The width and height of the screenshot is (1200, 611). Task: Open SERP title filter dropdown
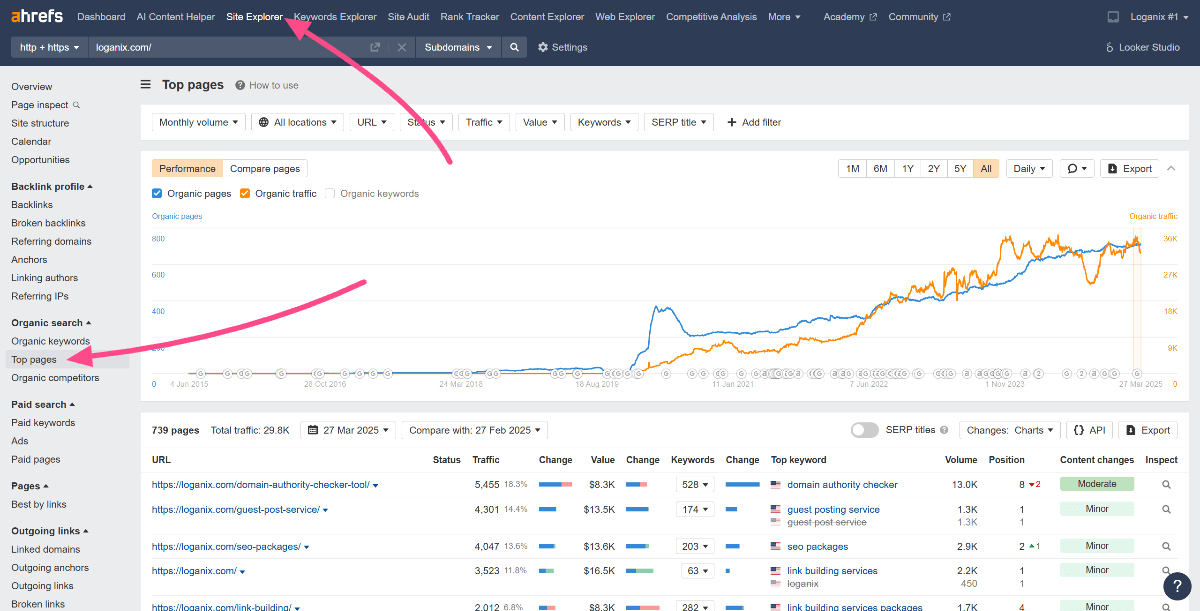679,122
